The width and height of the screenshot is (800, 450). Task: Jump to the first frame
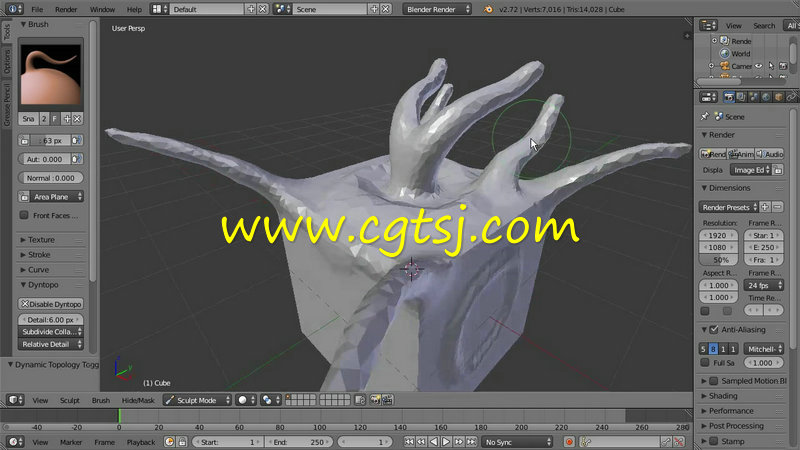409,442
